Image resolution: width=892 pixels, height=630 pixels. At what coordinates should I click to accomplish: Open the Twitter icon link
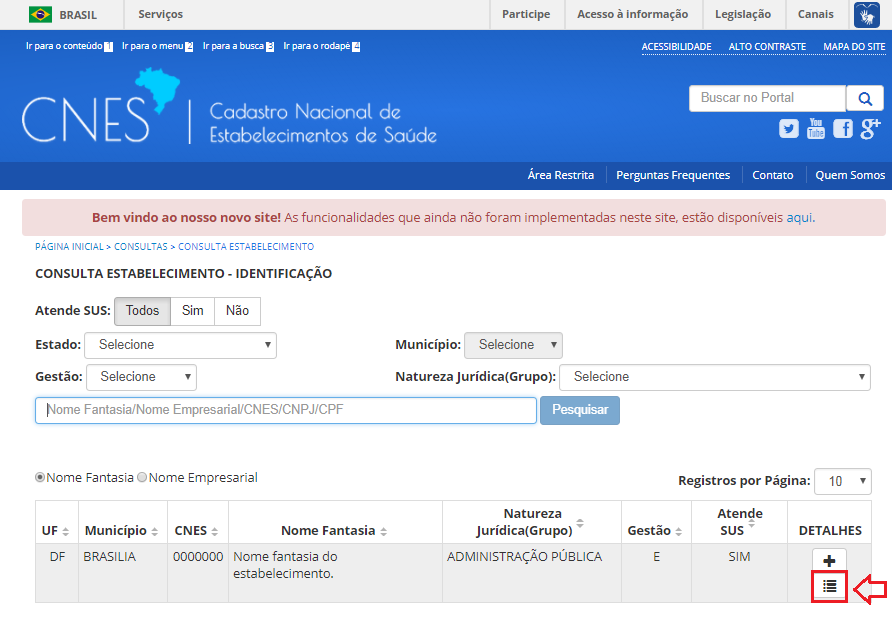(x=788, y=129)
